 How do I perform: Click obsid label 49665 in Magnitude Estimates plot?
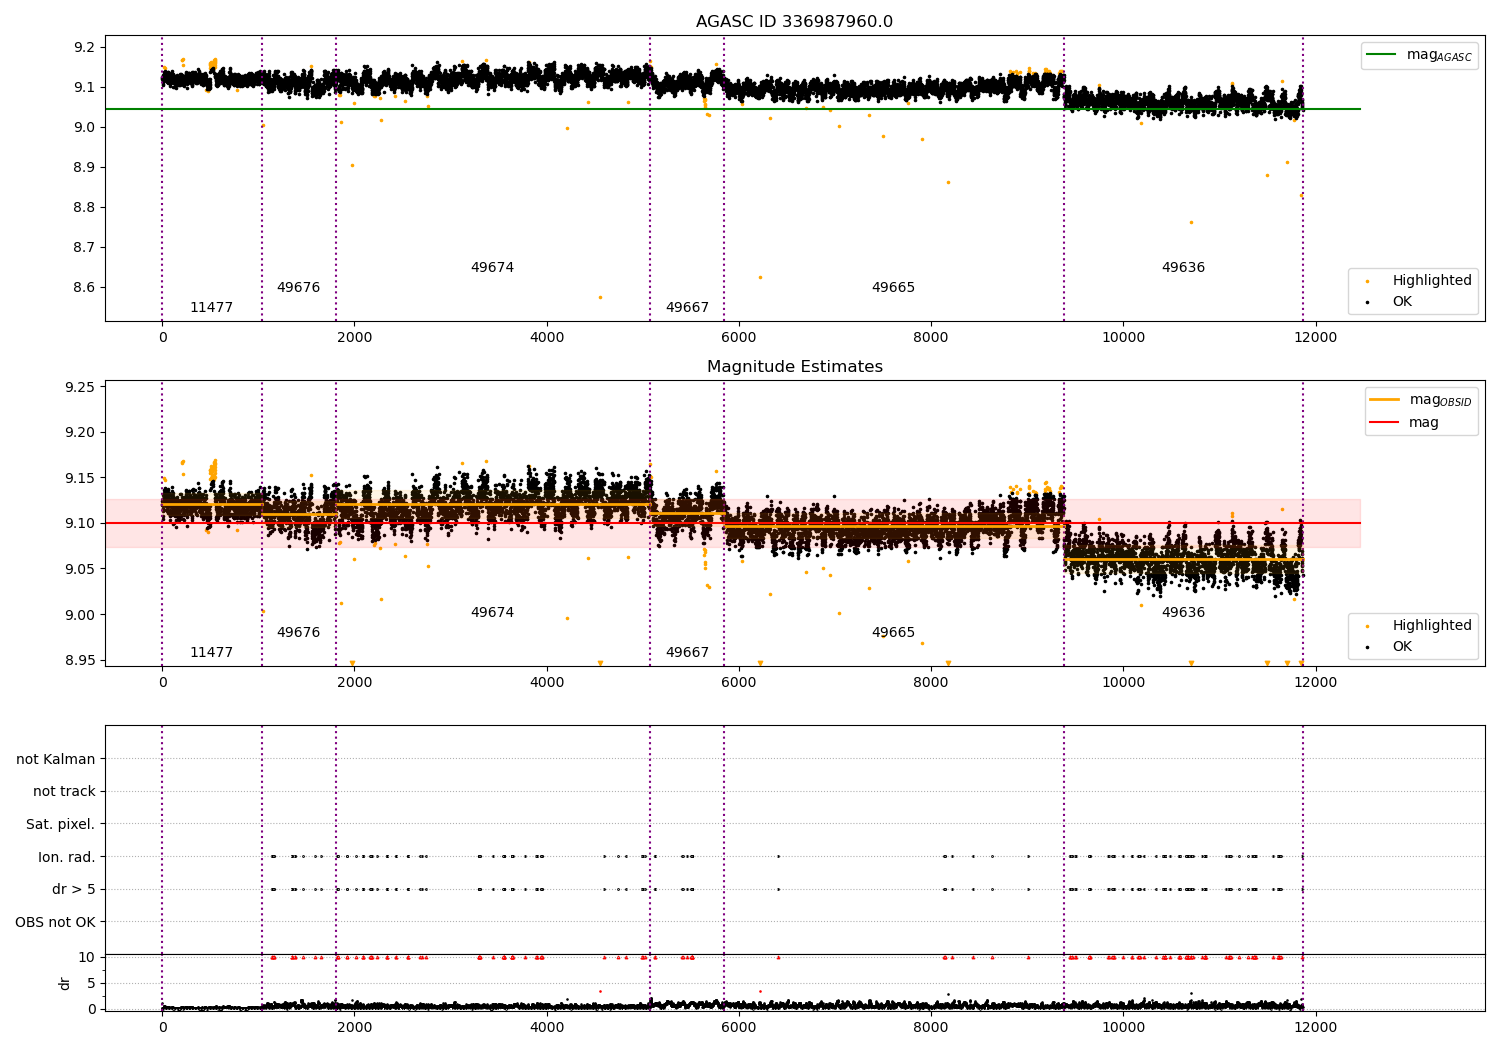click(893, 633)
